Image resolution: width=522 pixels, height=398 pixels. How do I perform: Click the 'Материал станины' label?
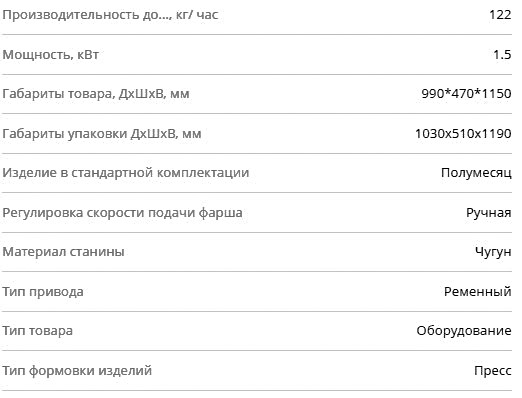point(64,252)
